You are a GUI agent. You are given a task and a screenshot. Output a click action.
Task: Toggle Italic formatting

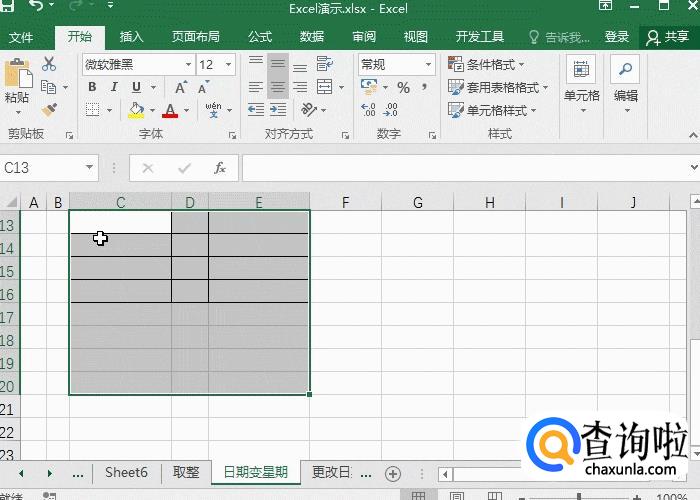pos(114,87)
